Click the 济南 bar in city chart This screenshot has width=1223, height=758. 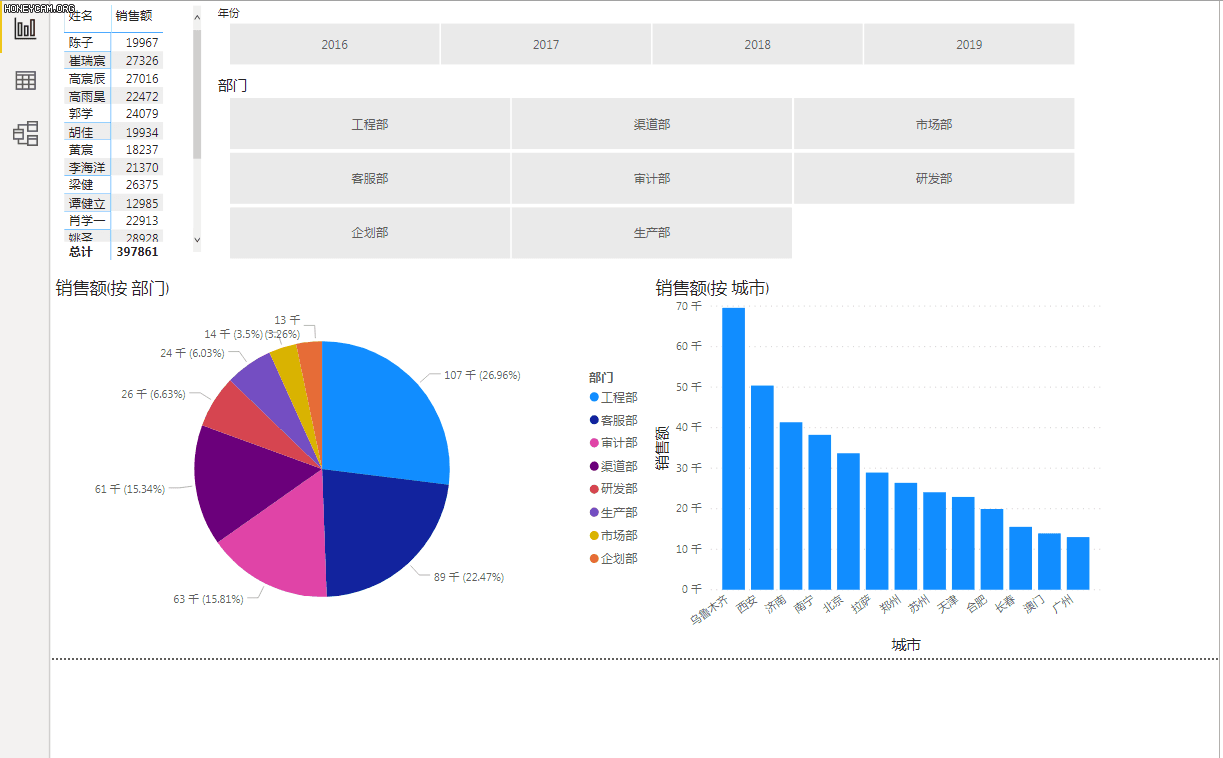click(x=791, y=506)
